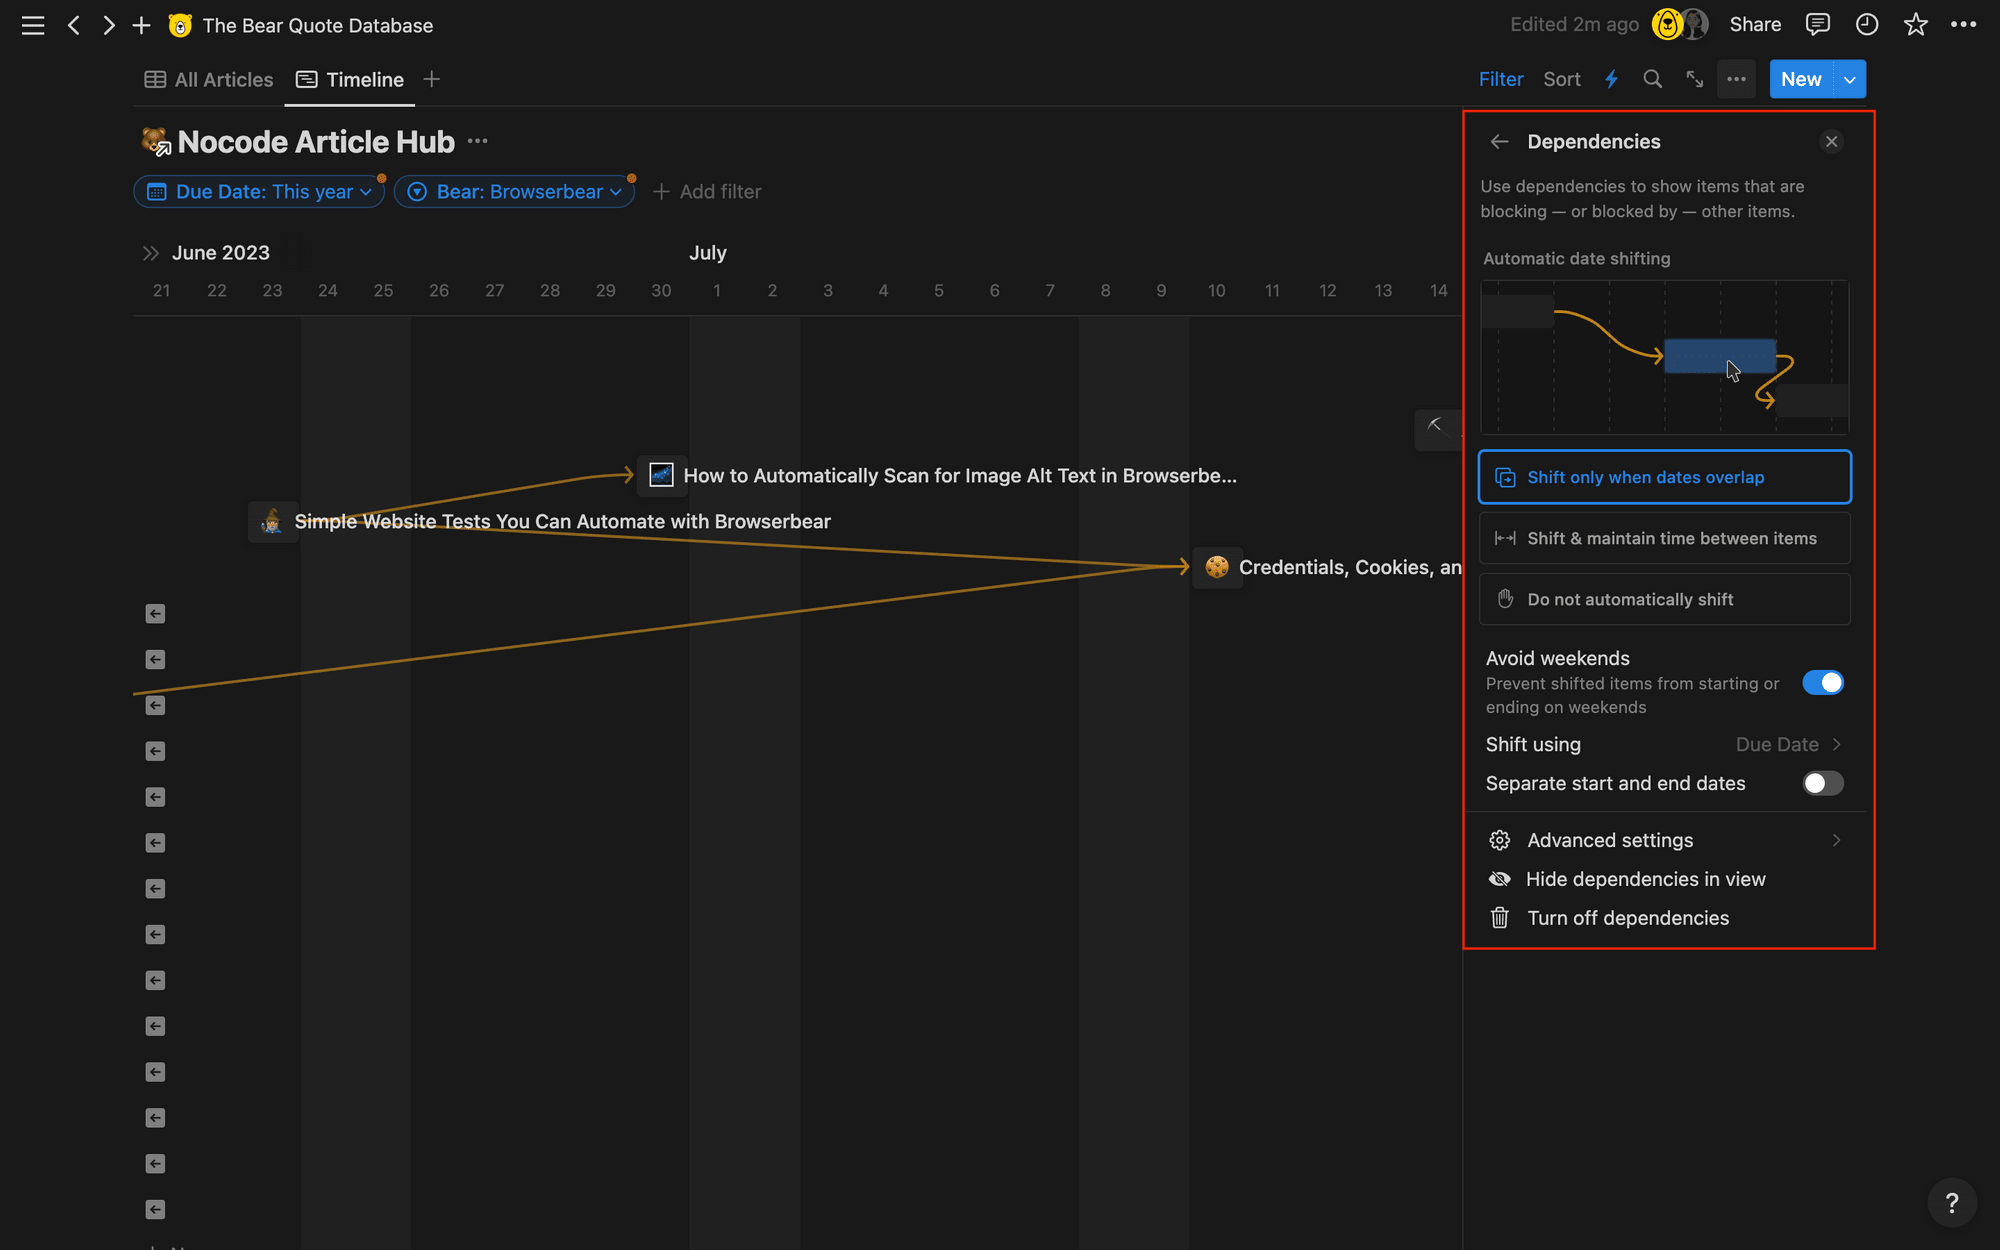
Task: Expand the New button dropdown chevron
Action: coord(1849,79)
